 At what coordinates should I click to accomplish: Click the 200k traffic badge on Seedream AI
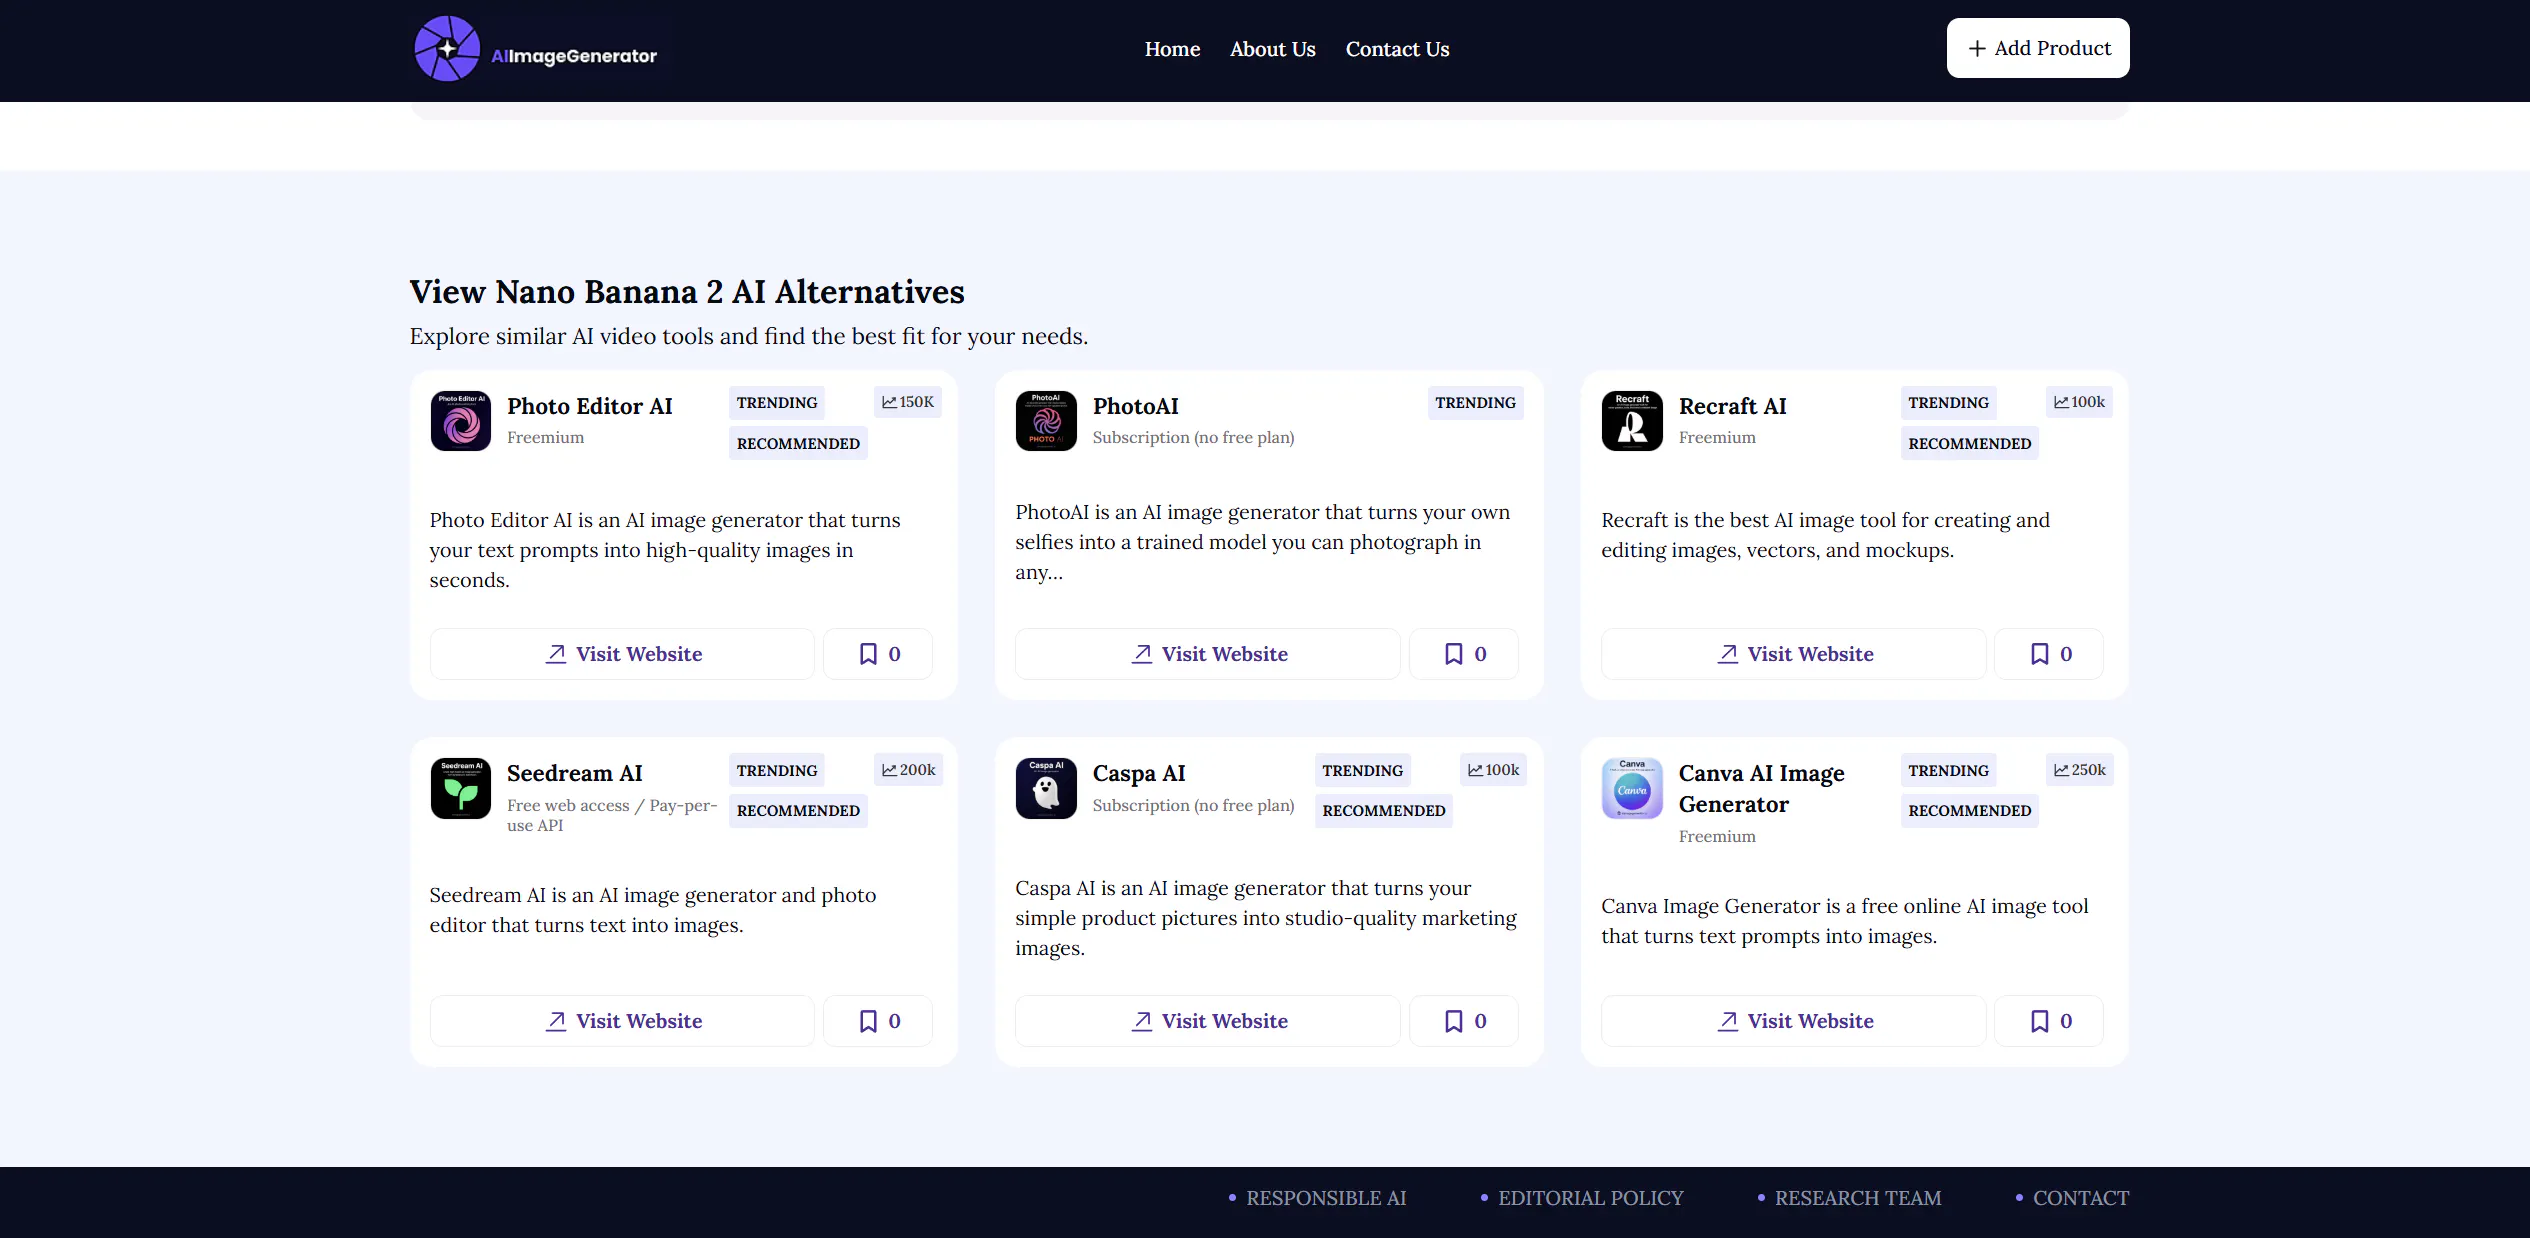pyautogui.click(x=908, y=770)
